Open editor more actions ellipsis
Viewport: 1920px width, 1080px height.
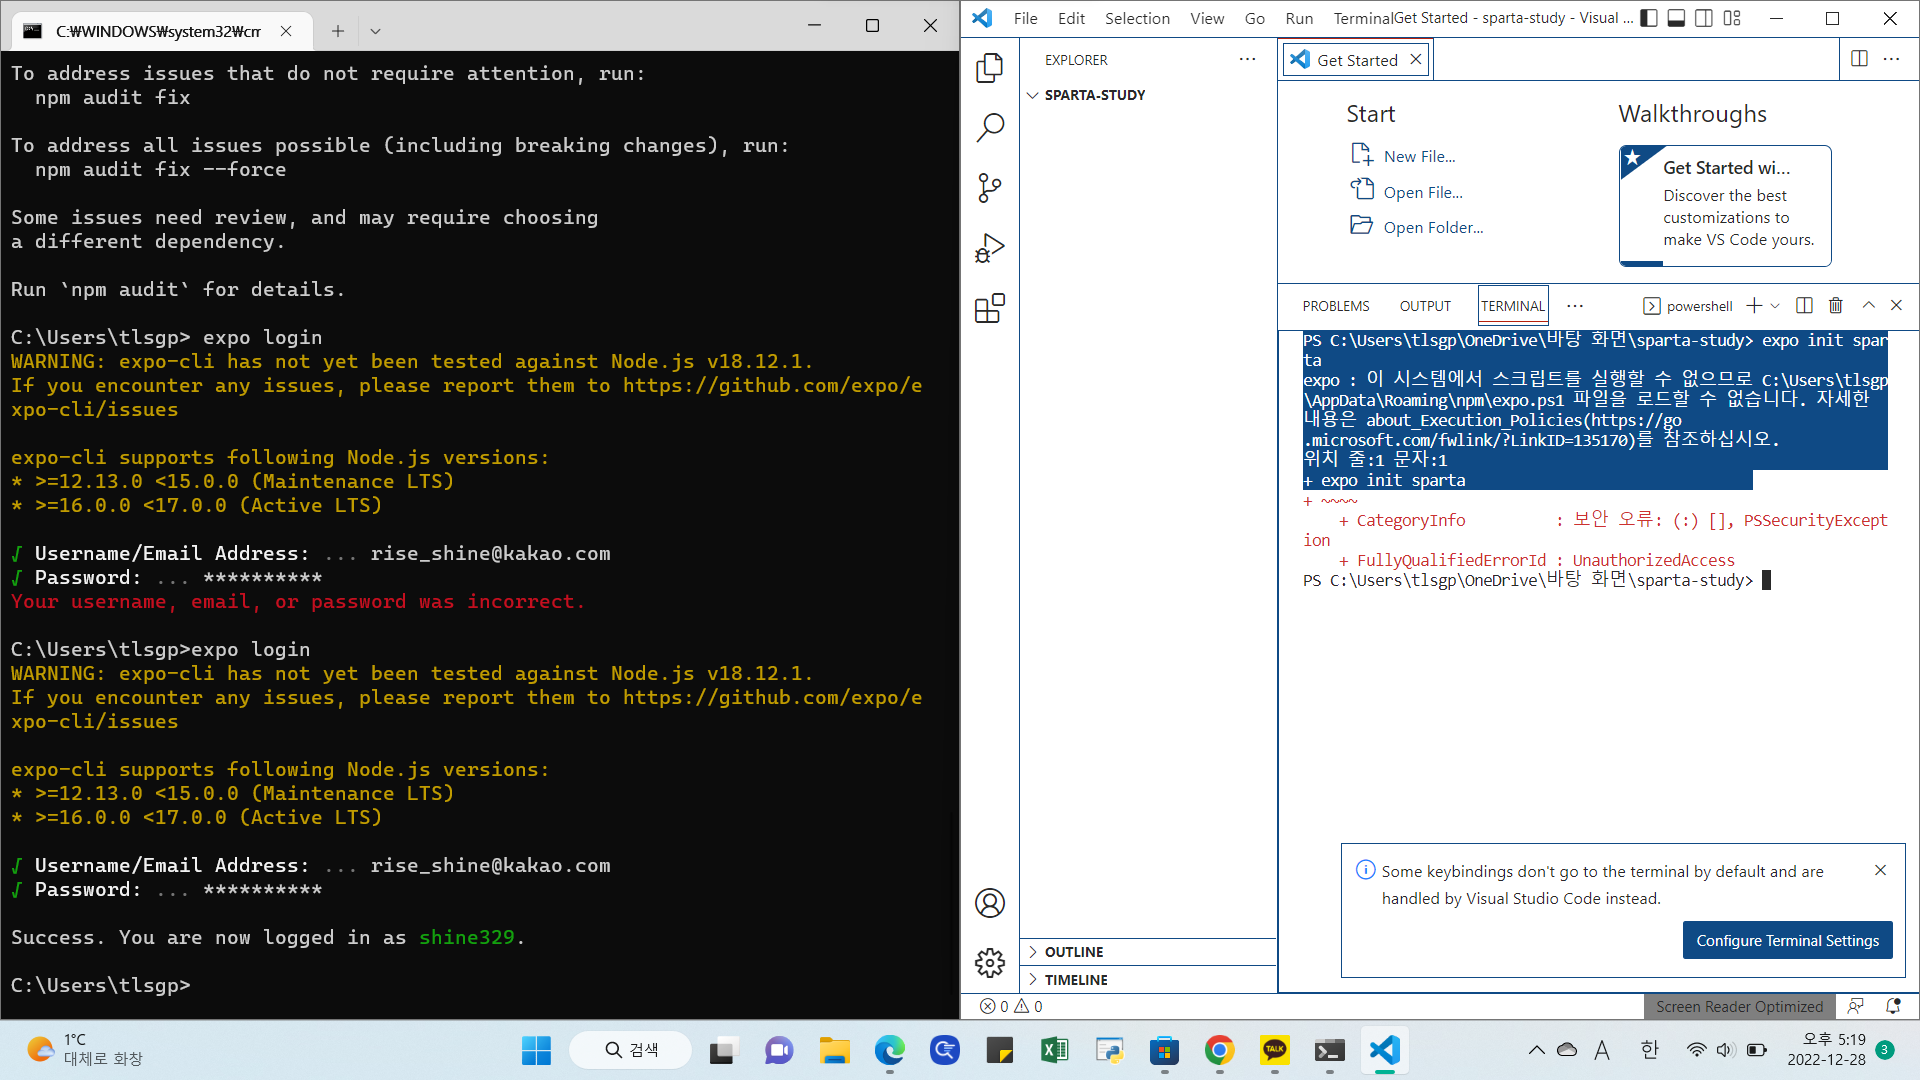1891,59
